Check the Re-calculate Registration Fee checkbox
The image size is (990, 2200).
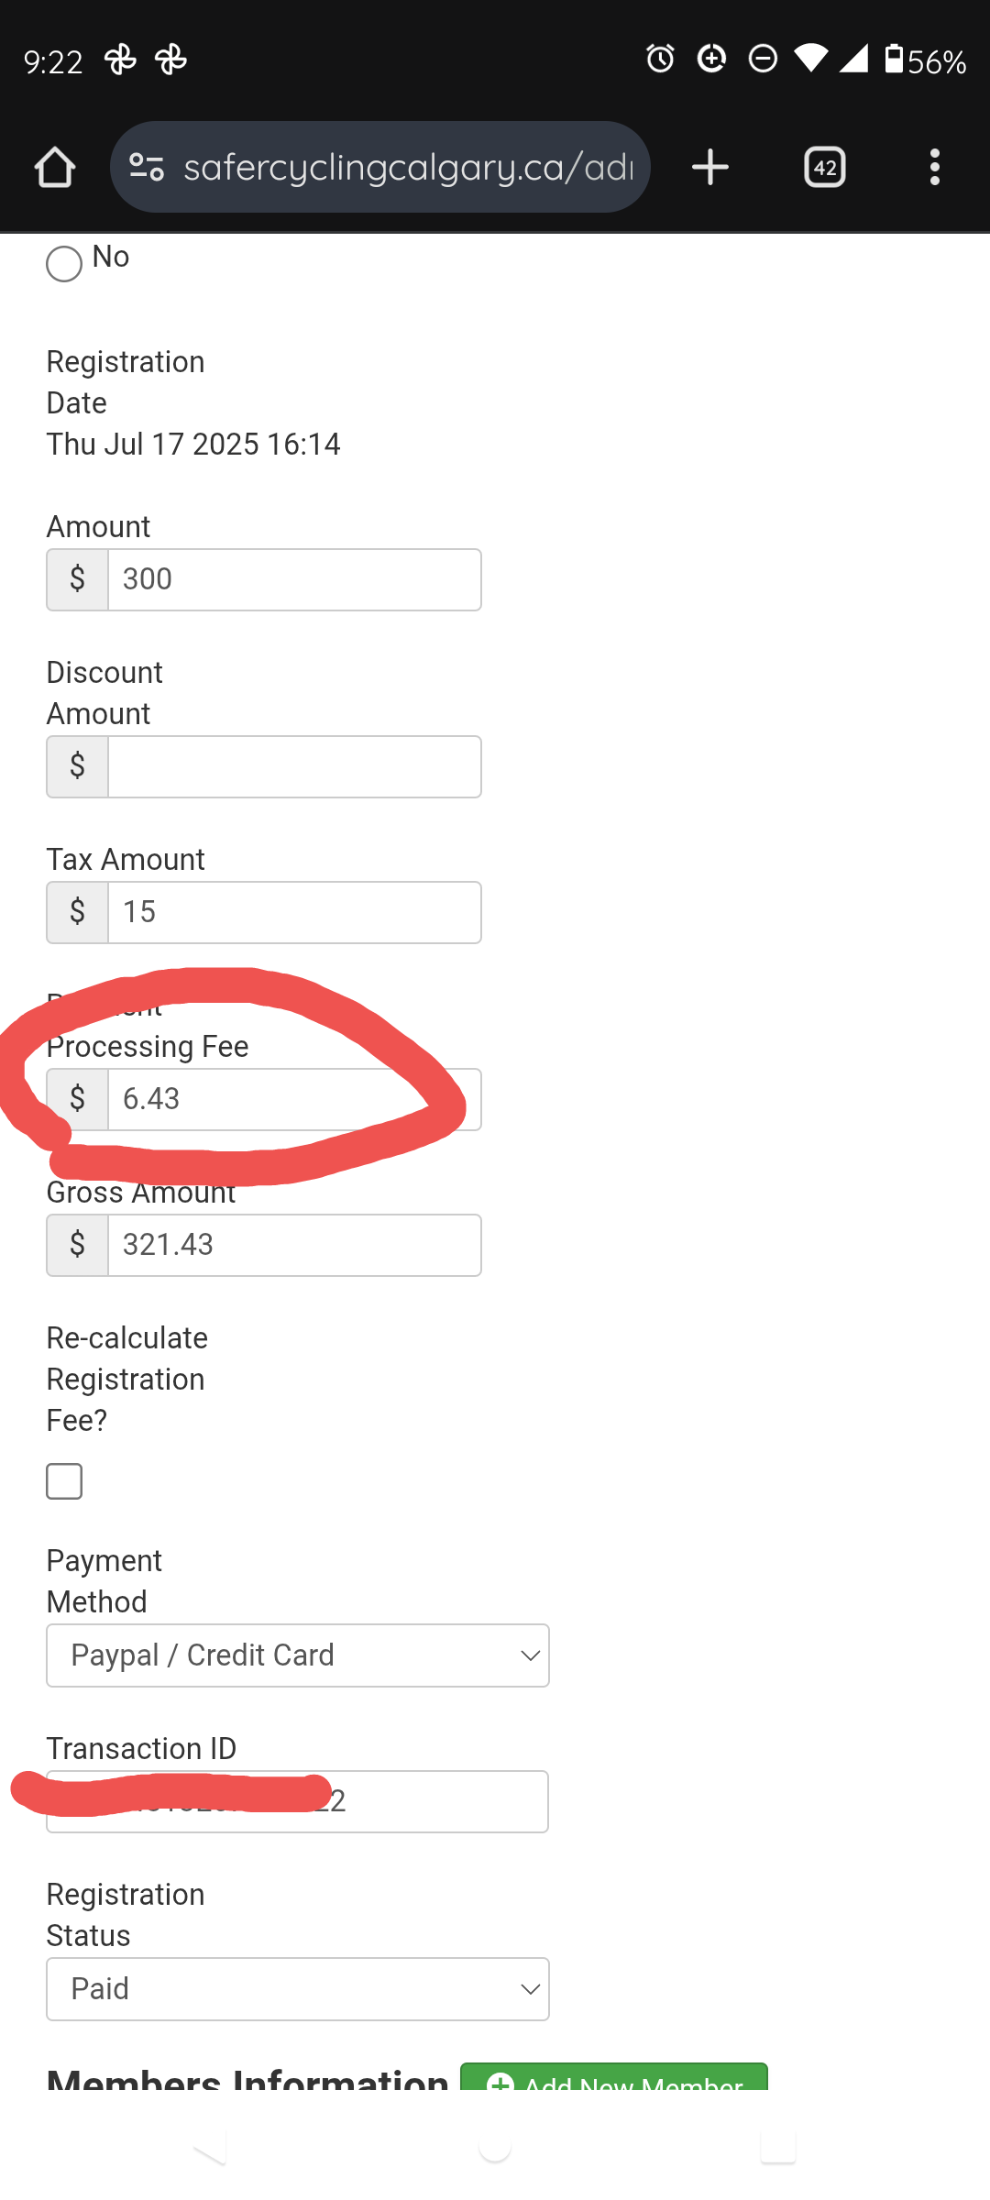pos(64,1481)
